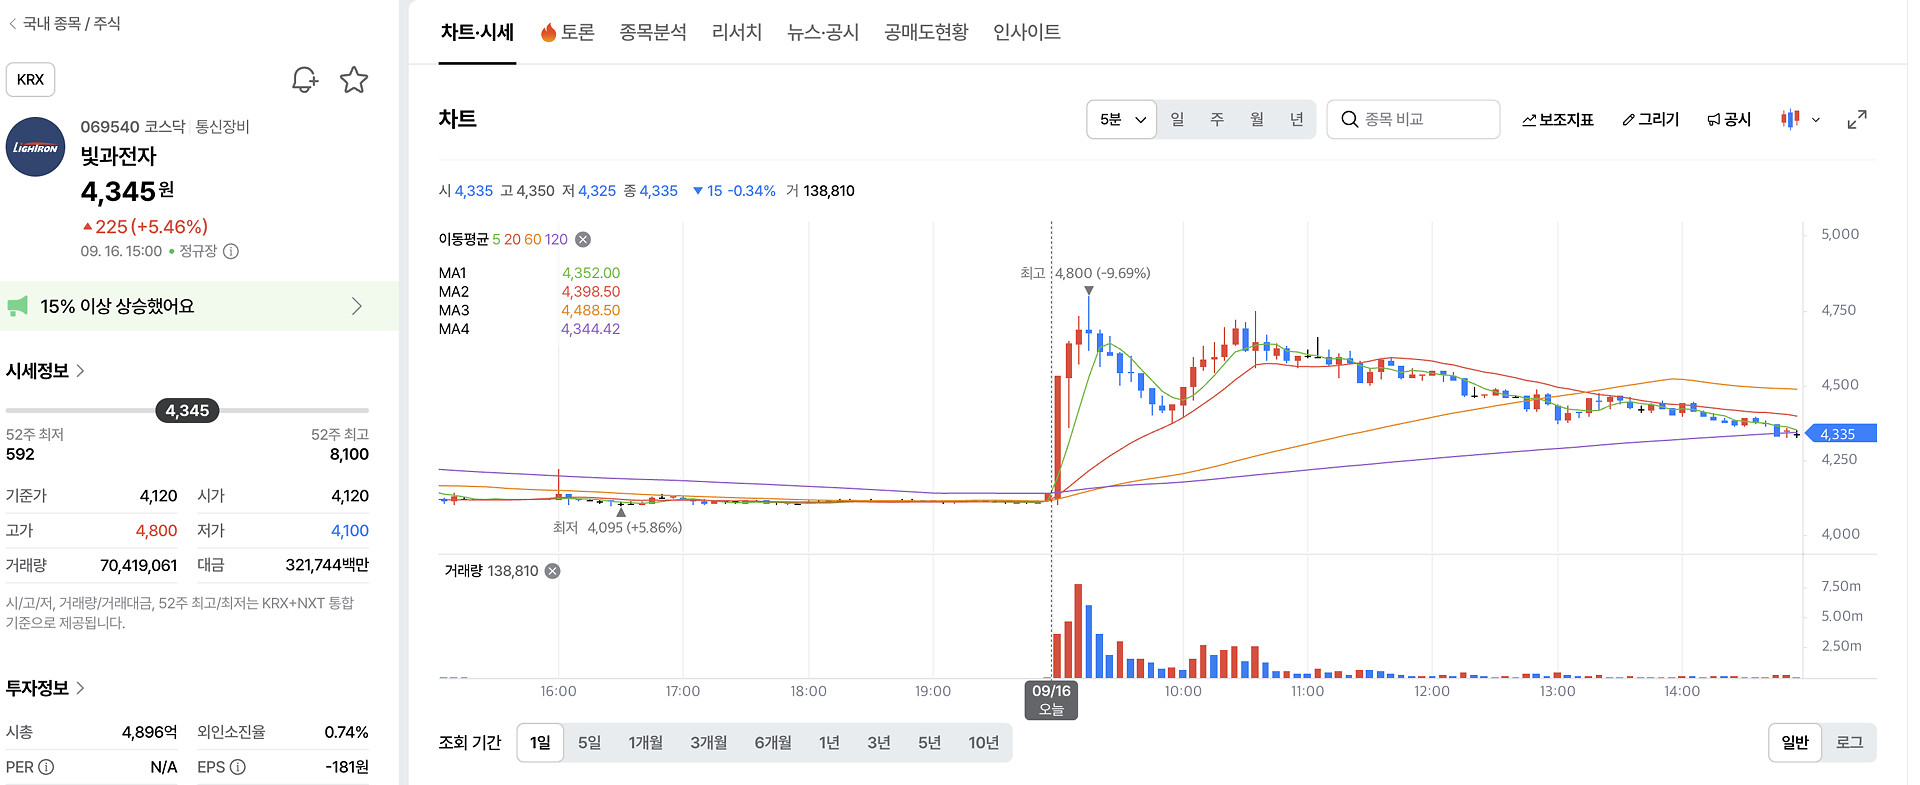Click the price alert bell icon
1920x785 pixels.
(304, 80)
